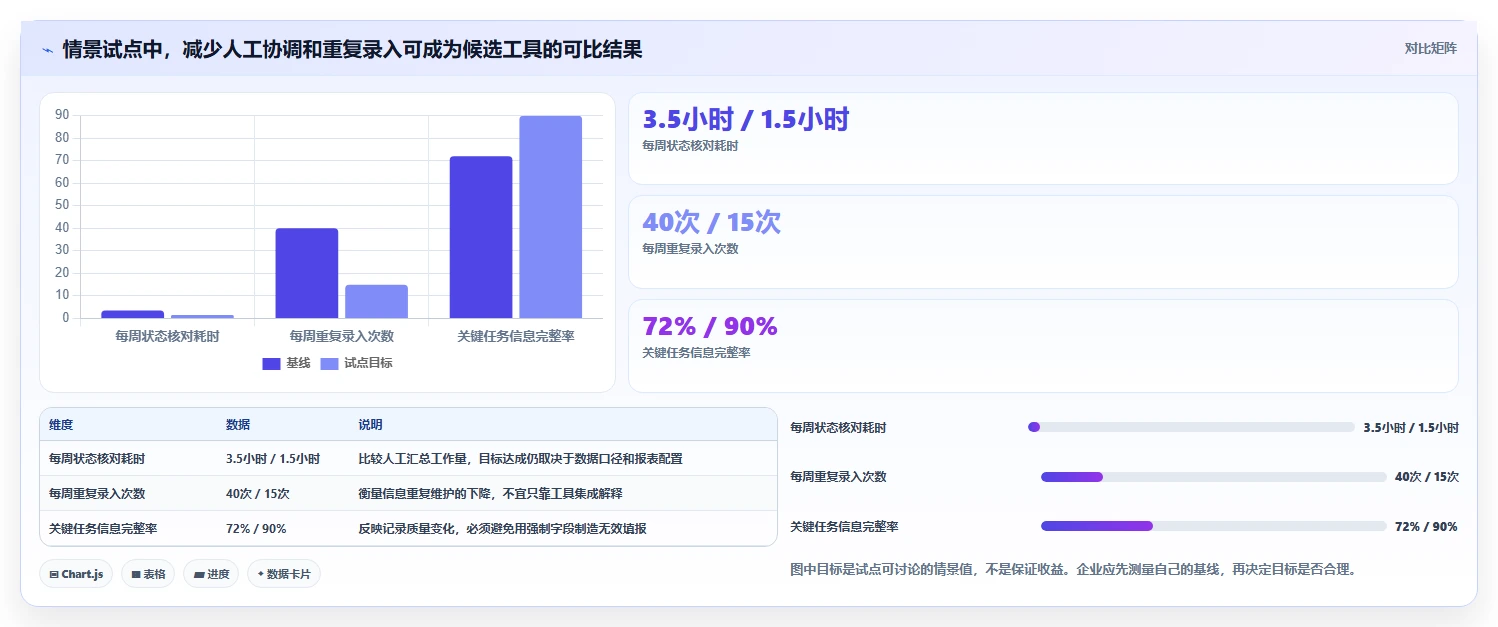The width and height of the screenshot is (1498, 627).
Task: Click the 试点目标 bar for 每周重复录入次数
Action: point(377,302)
